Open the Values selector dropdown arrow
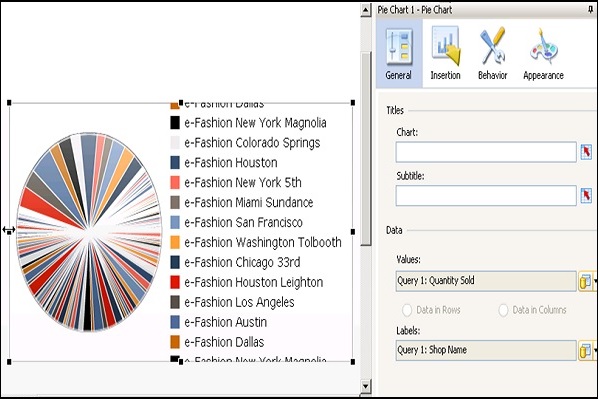This screenshot has height=399, width=600. click(x=595, y=282)
